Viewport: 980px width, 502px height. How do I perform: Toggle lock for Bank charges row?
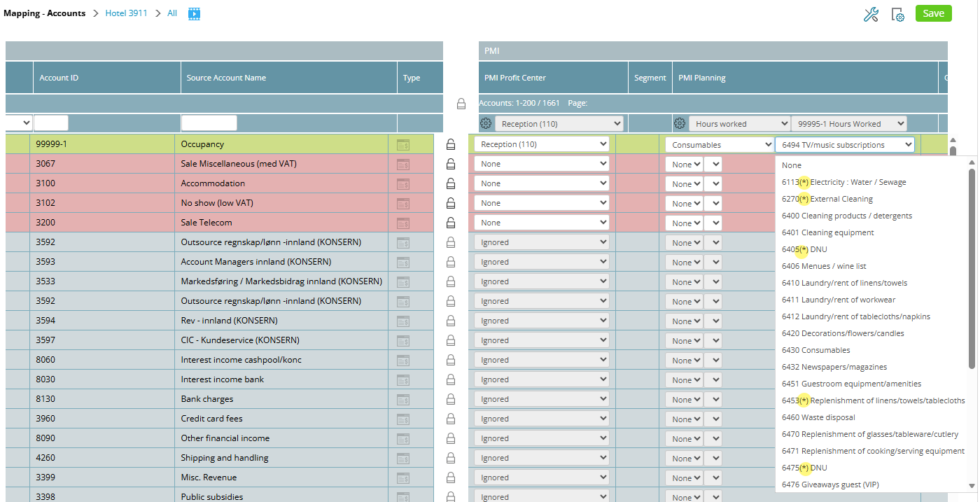[x=450, y=399]
